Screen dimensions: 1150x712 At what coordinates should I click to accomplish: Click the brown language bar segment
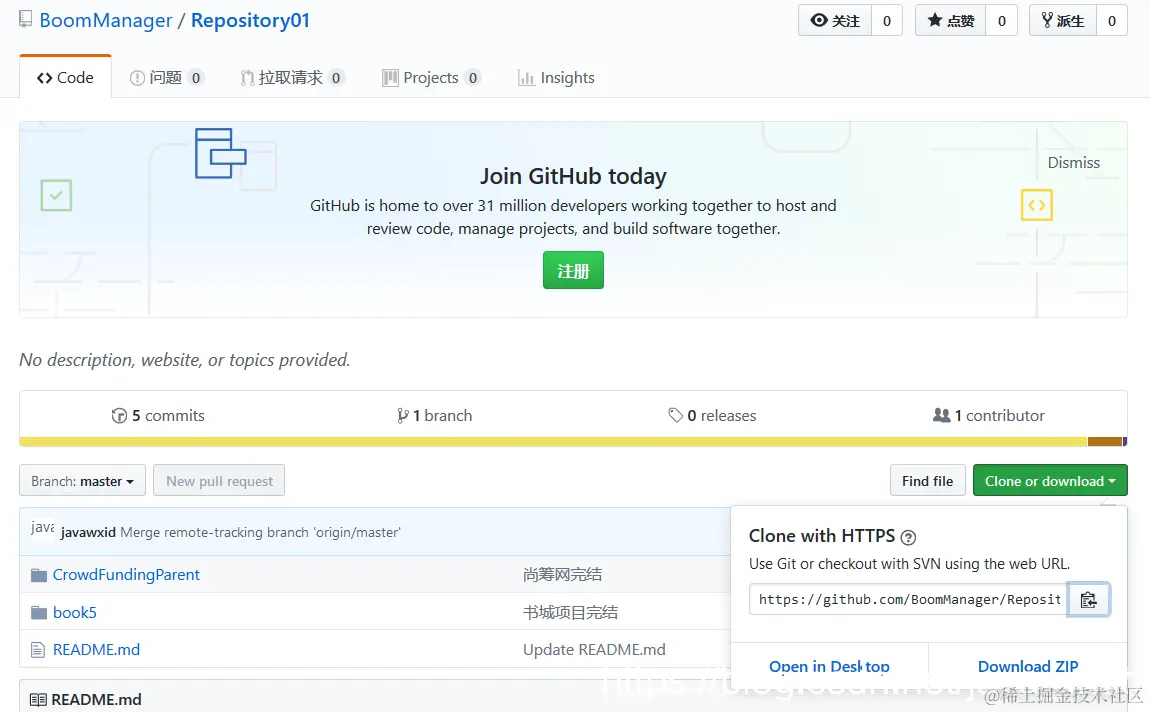(1105, 441)
